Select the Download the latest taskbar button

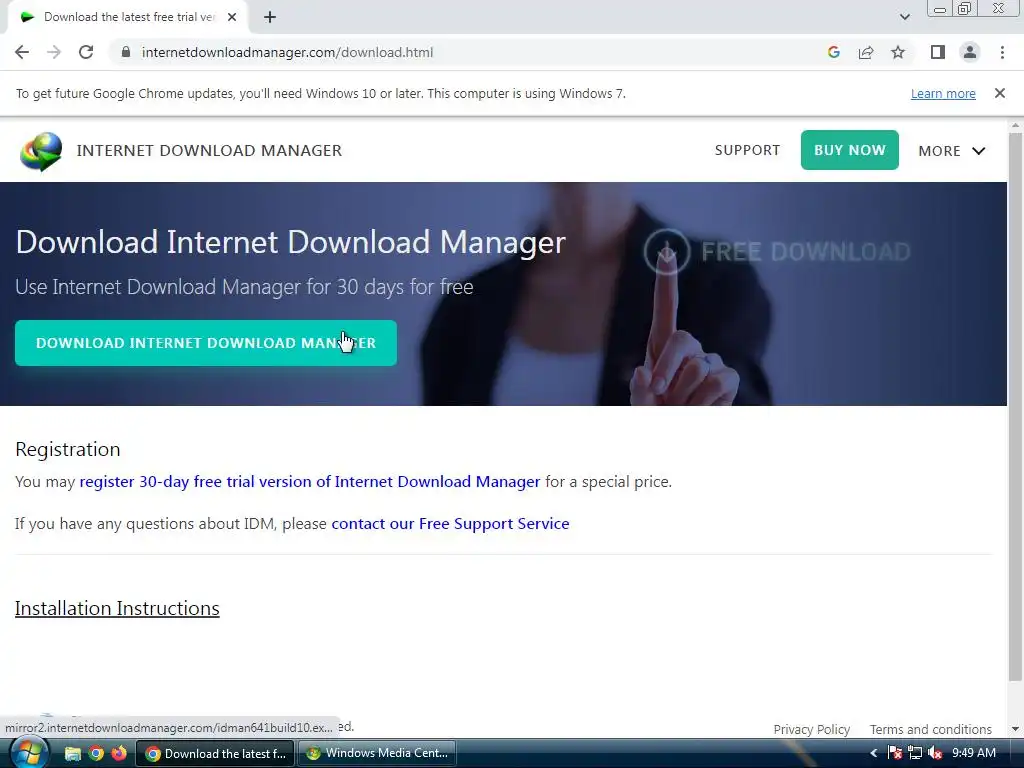click(215, 753)
